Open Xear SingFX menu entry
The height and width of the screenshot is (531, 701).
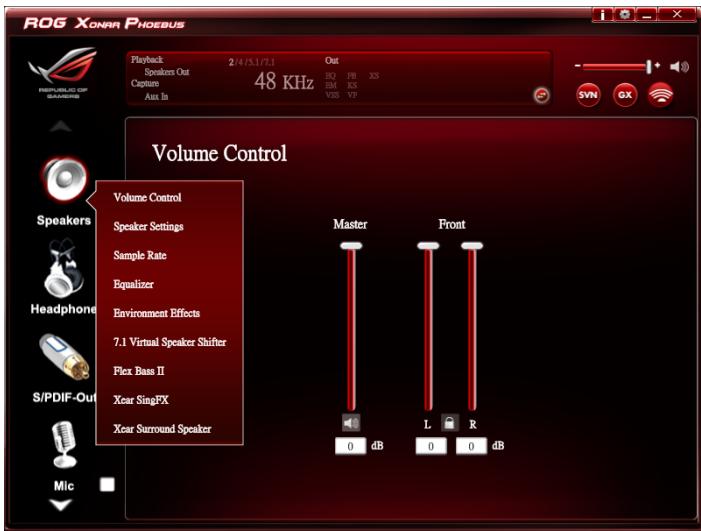pos(141,400)
